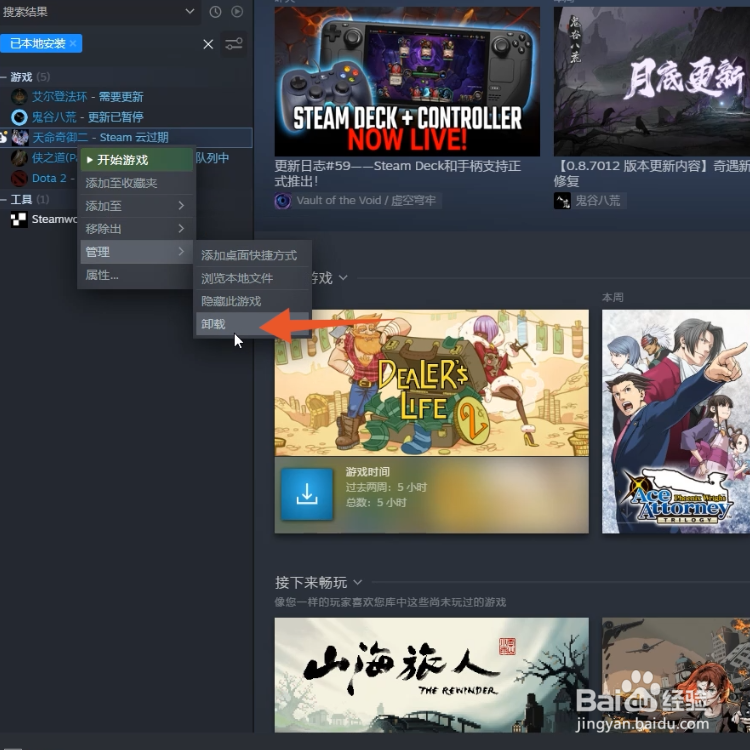Choose 隐藏此游戏 option
Viewport: 750px width, 750px height.
[253, 301]
